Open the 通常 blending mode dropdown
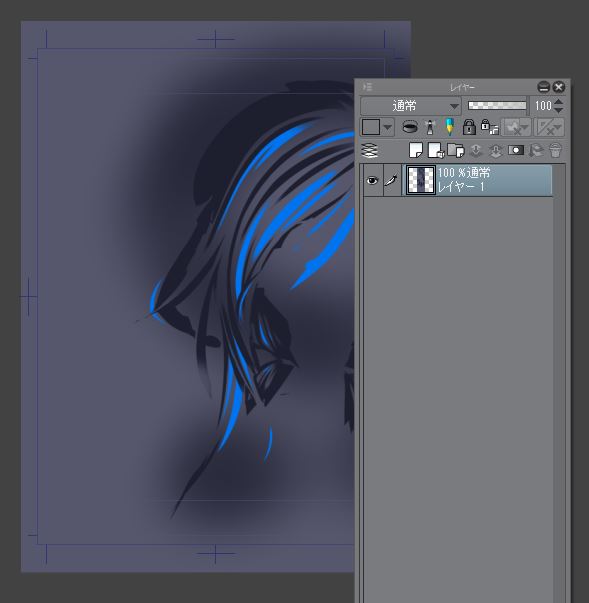The height and width of the screenshot is (603, 589). point(411,106)
